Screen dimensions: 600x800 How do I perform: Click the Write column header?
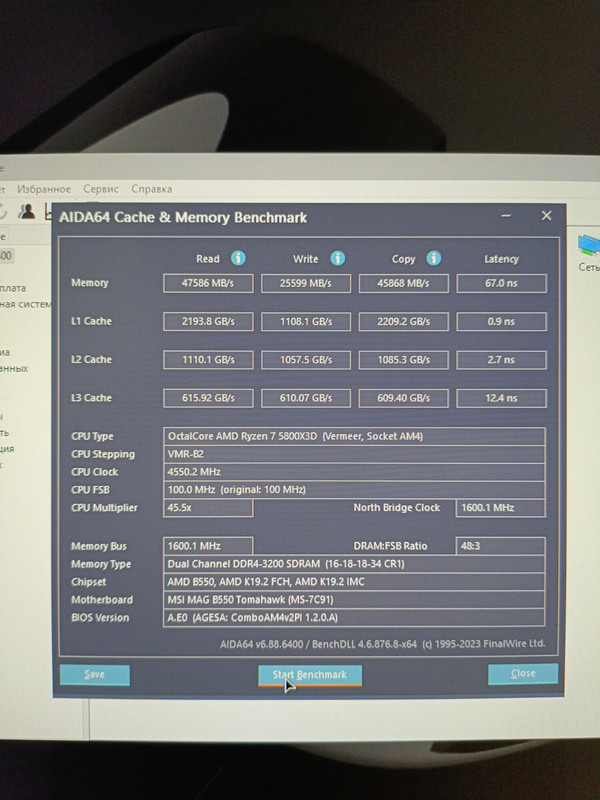[306, 259]
